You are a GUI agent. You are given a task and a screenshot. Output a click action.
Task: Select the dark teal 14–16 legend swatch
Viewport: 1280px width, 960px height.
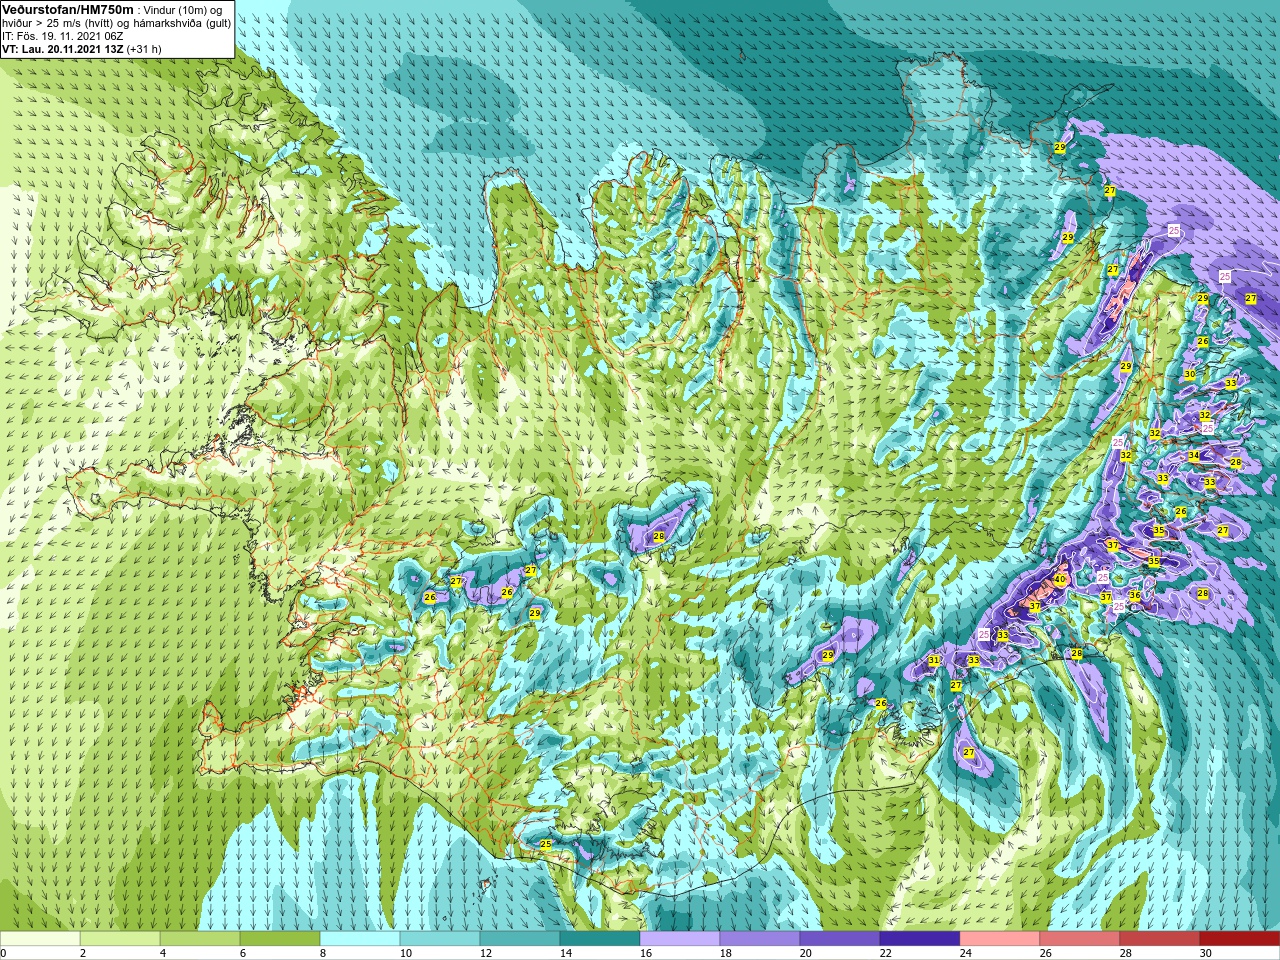pyautogui.click(x=600, y=939)
